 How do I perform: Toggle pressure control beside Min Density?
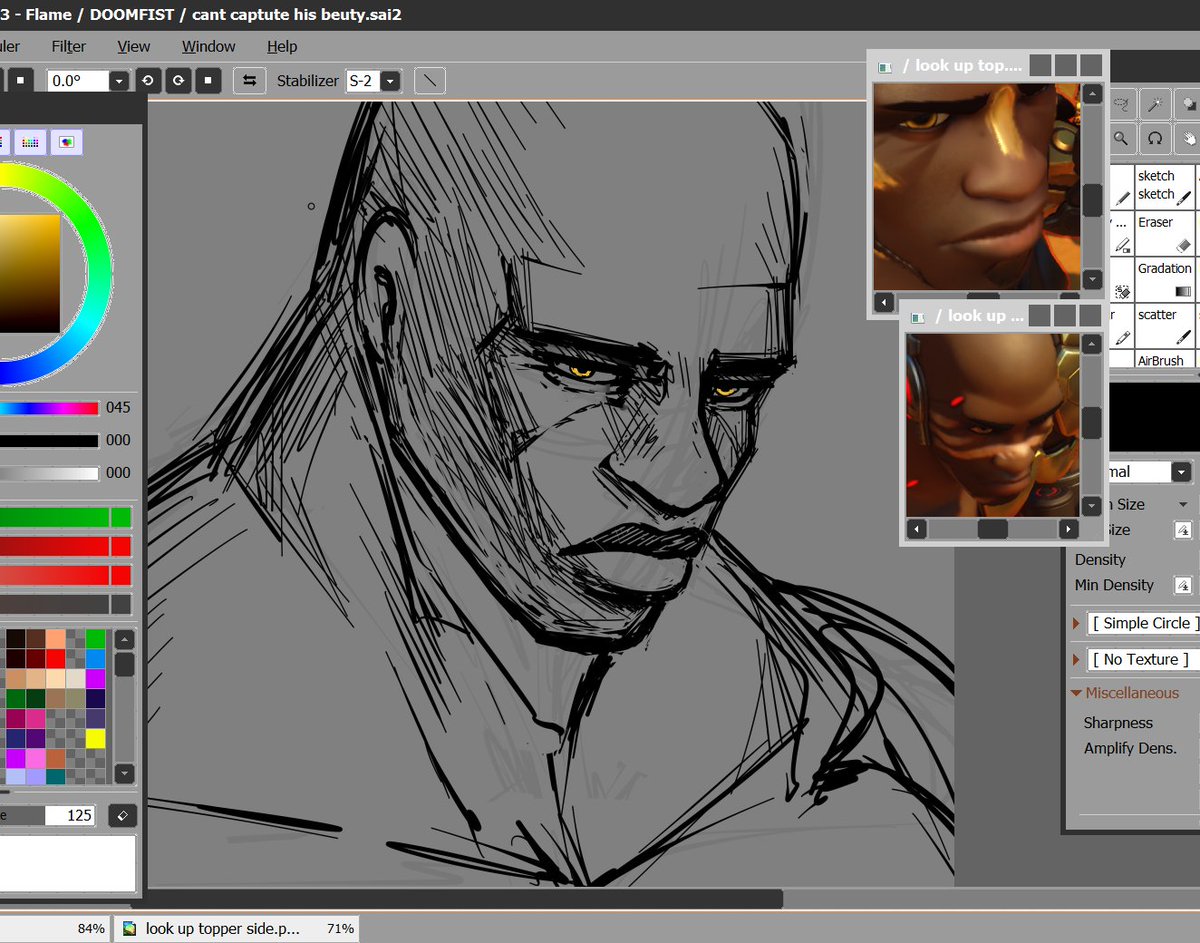pyautogui.click(x=1183, y=585)
